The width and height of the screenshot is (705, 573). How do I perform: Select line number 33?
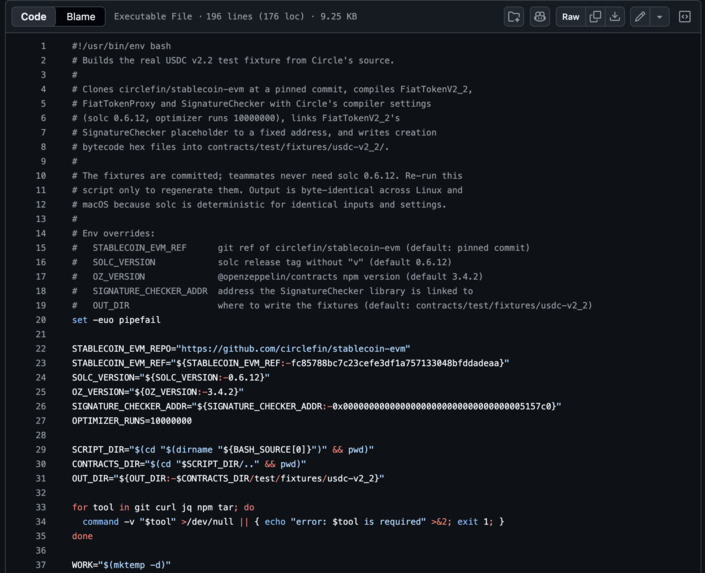pos(41,507)
